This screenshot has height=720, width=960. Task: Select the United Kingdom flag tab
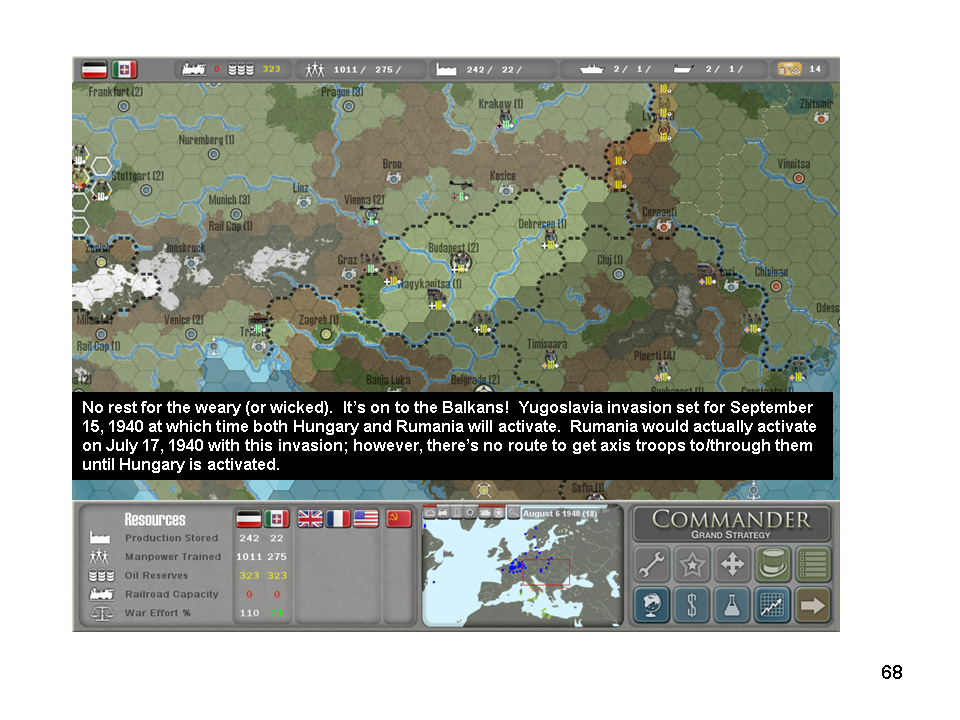click(311, 519)
